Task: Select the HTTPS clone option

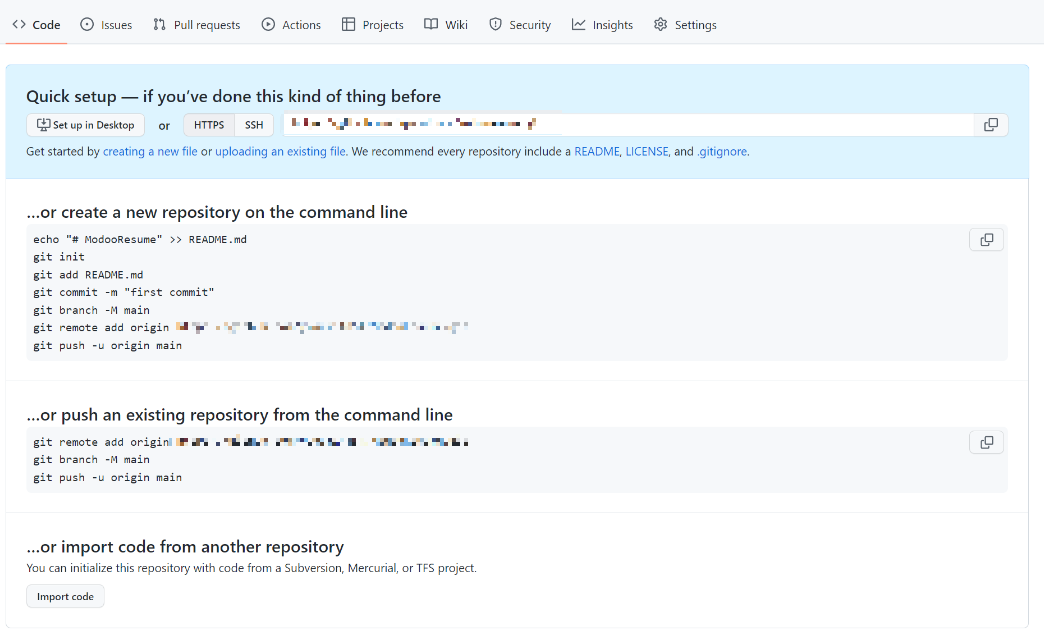Action: click(209, 125)
